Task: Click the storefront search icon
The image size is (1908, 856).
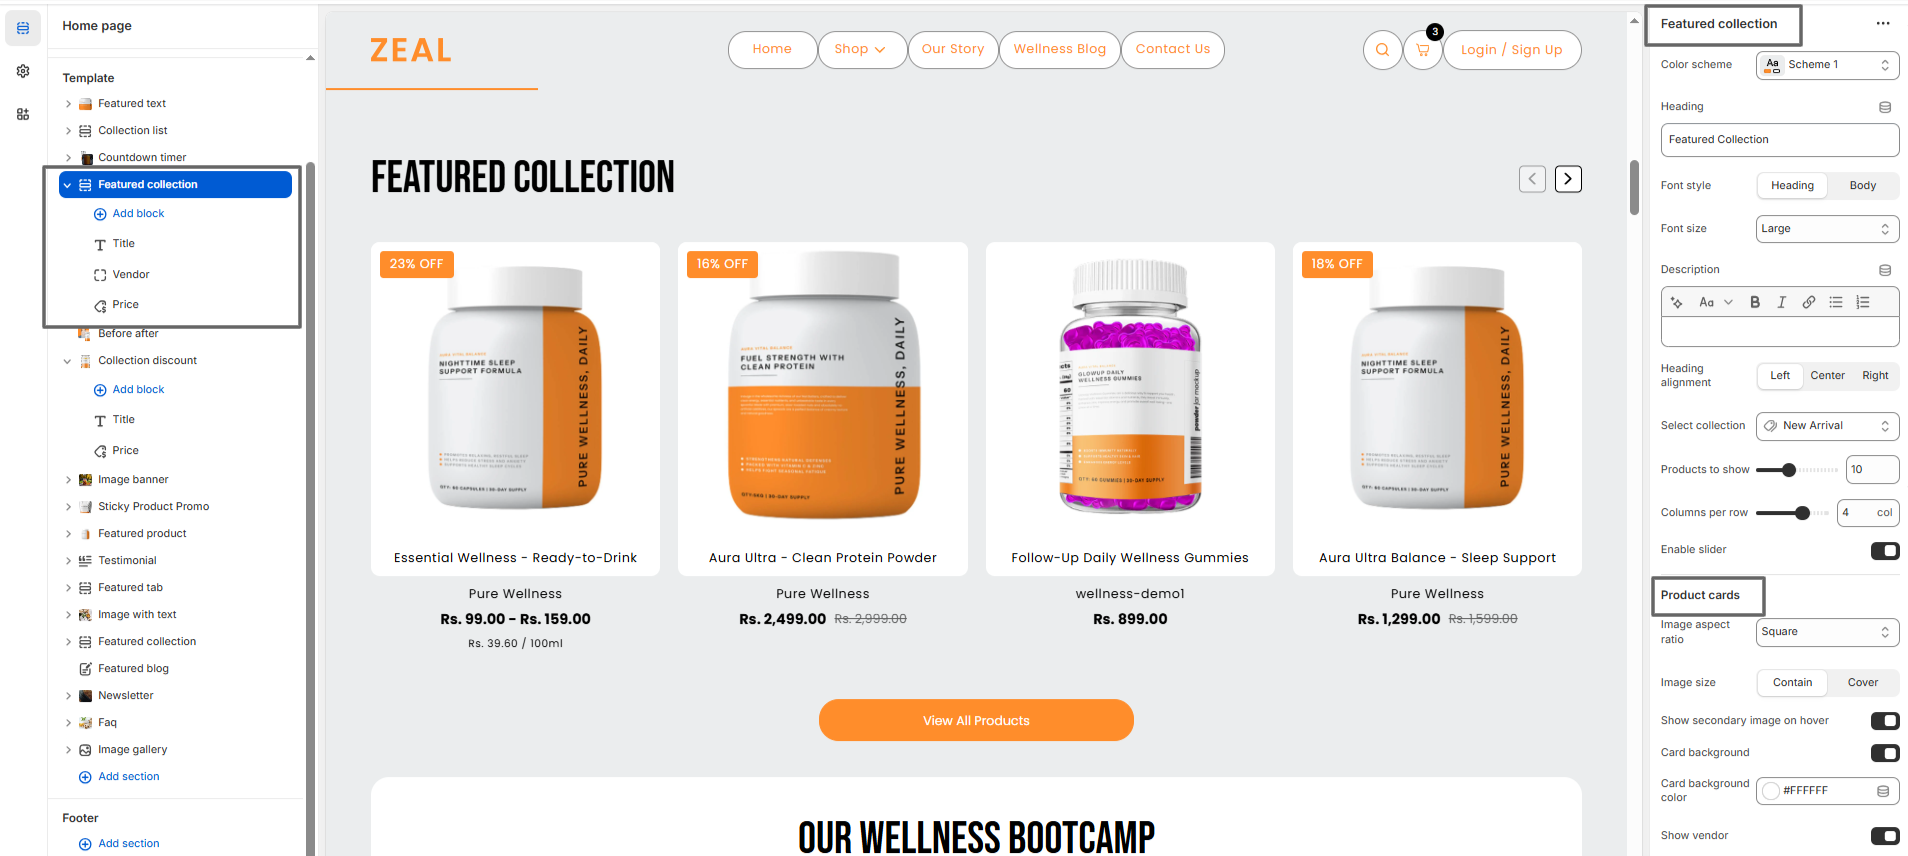Action: (1382, 50)
